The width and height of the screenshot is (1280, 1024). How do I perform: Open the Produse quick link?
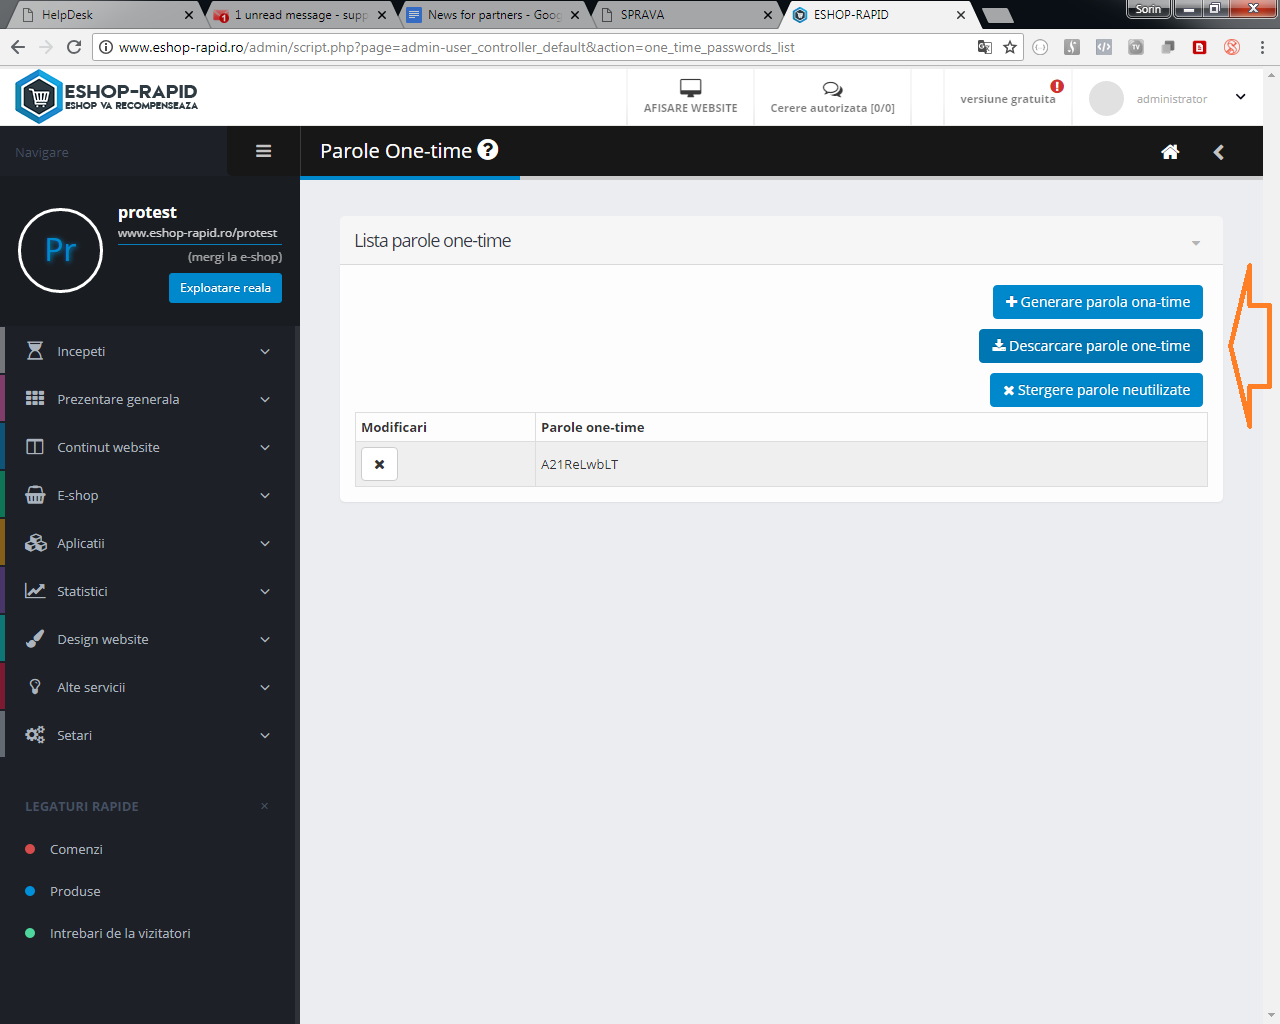(75, 891)
